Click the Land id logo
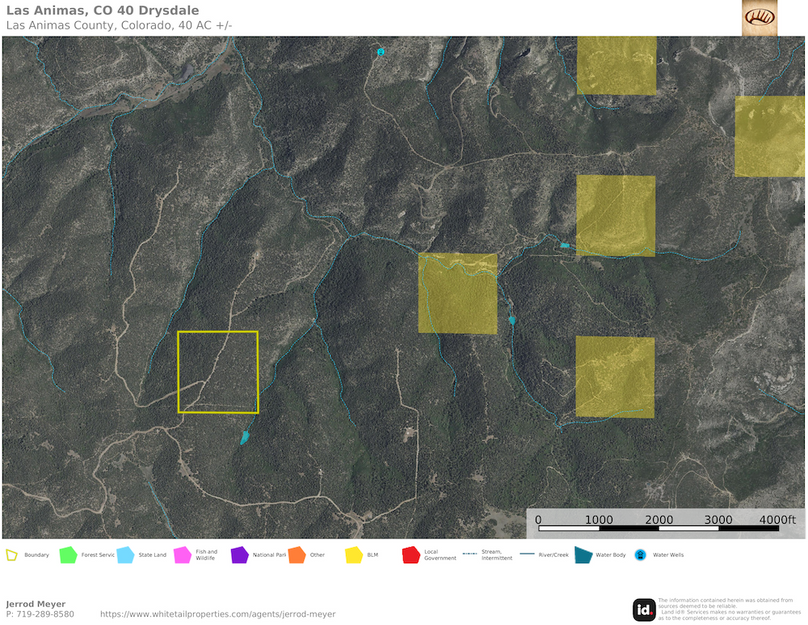Screen dimensions: 808x625 pyautogui.click(x=644, y=609)
